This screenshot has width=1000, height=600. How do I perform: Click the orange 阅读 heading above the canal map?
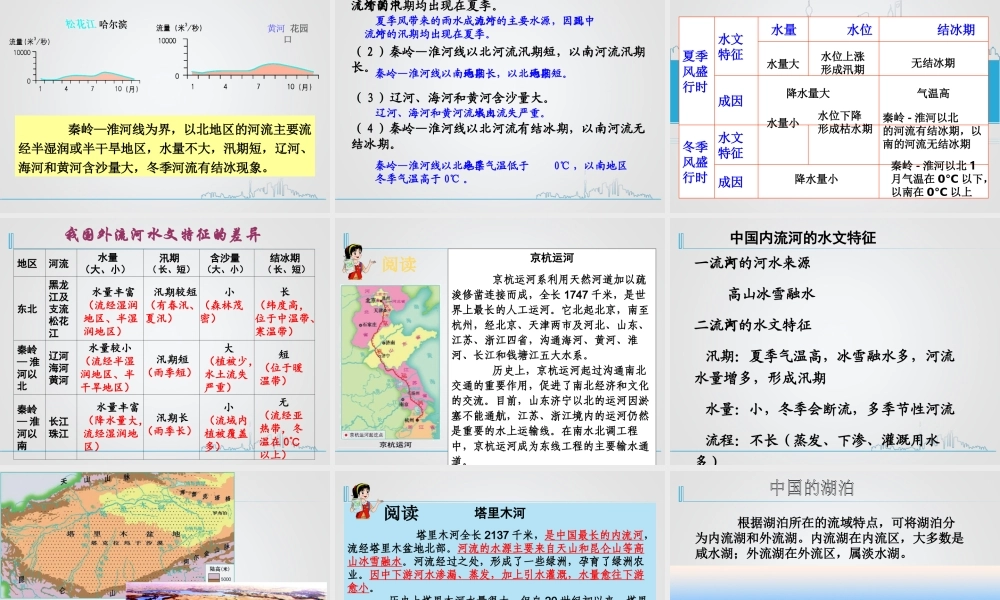coord(399,264)
